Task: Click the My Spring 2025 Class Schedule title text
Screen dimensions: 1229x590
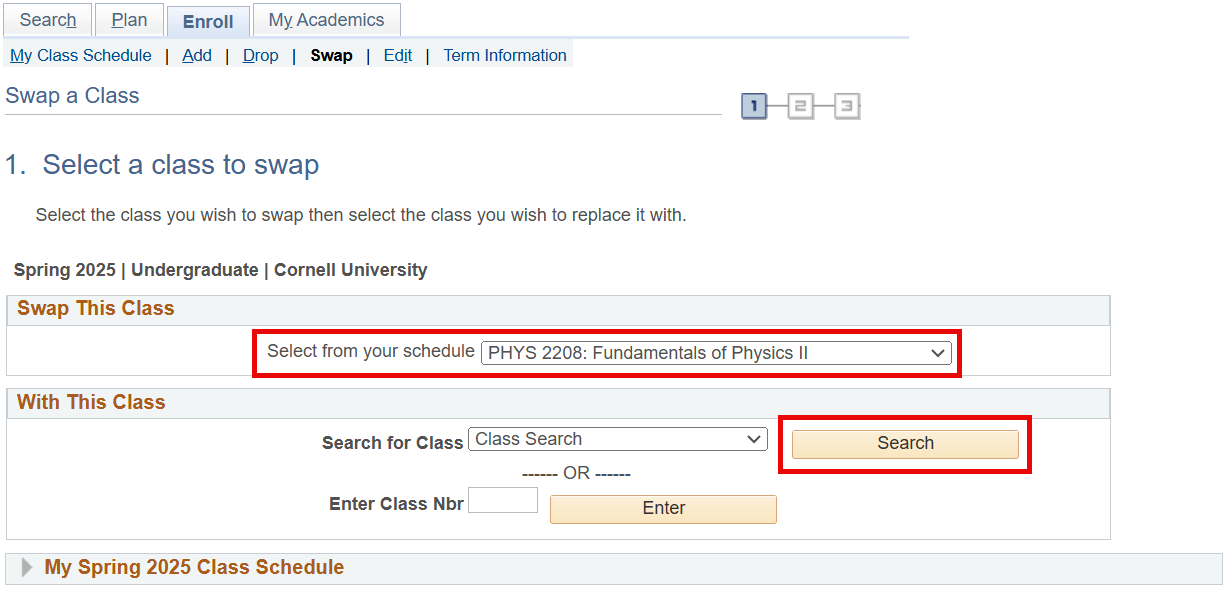Action: [194, 568]
